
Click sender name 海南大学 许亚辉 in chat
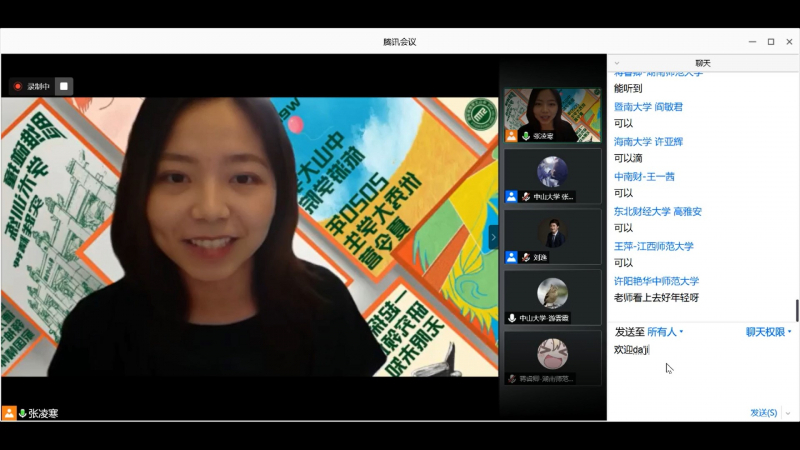click(648, 142)
